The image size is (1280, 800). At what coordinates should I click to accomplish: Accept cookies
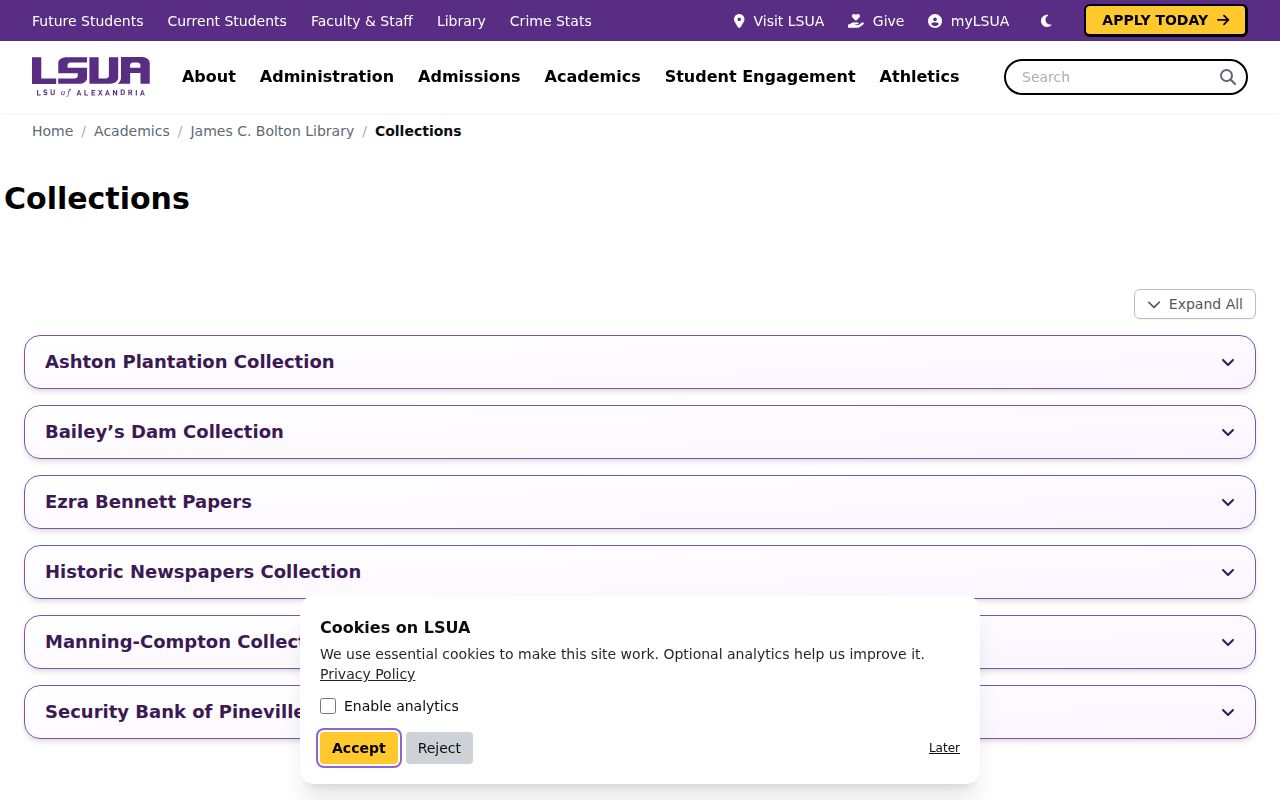click(x=359, y=748)
